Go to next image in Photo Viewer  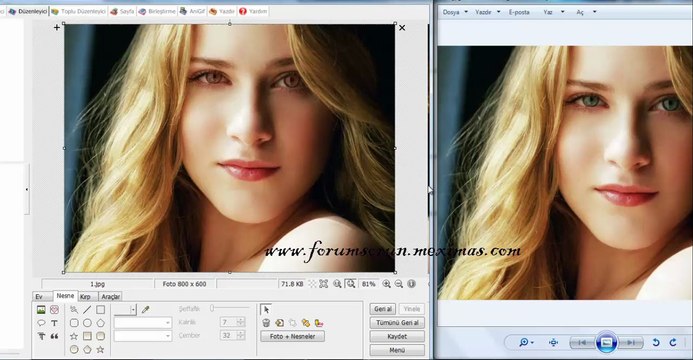[631, 342]
